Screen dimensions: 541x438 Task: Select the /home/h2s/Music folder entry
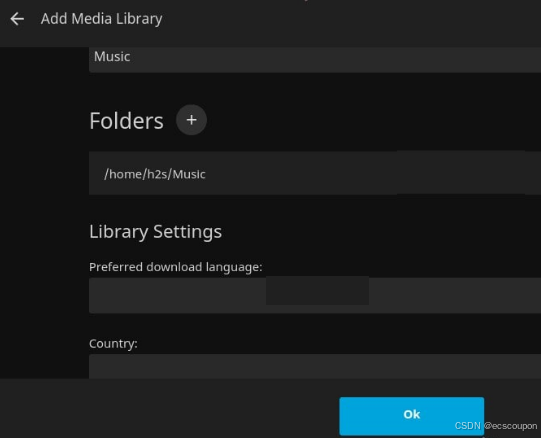tap(315, 173)
